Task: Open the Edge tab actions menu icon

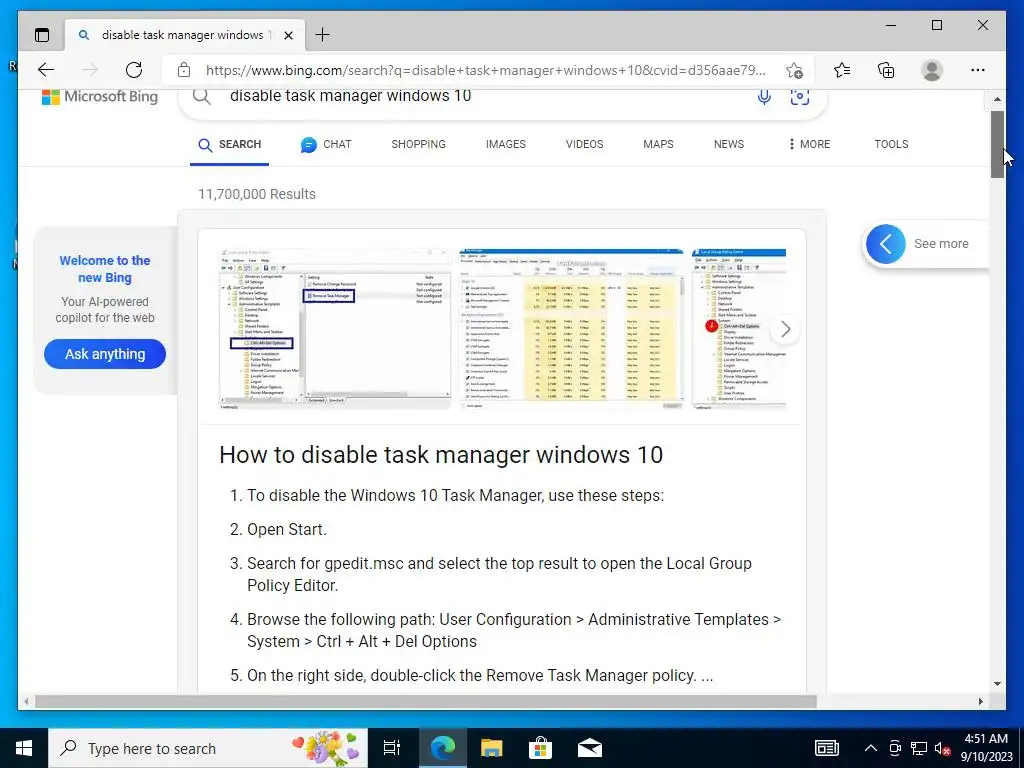Action: coord(42,35)
